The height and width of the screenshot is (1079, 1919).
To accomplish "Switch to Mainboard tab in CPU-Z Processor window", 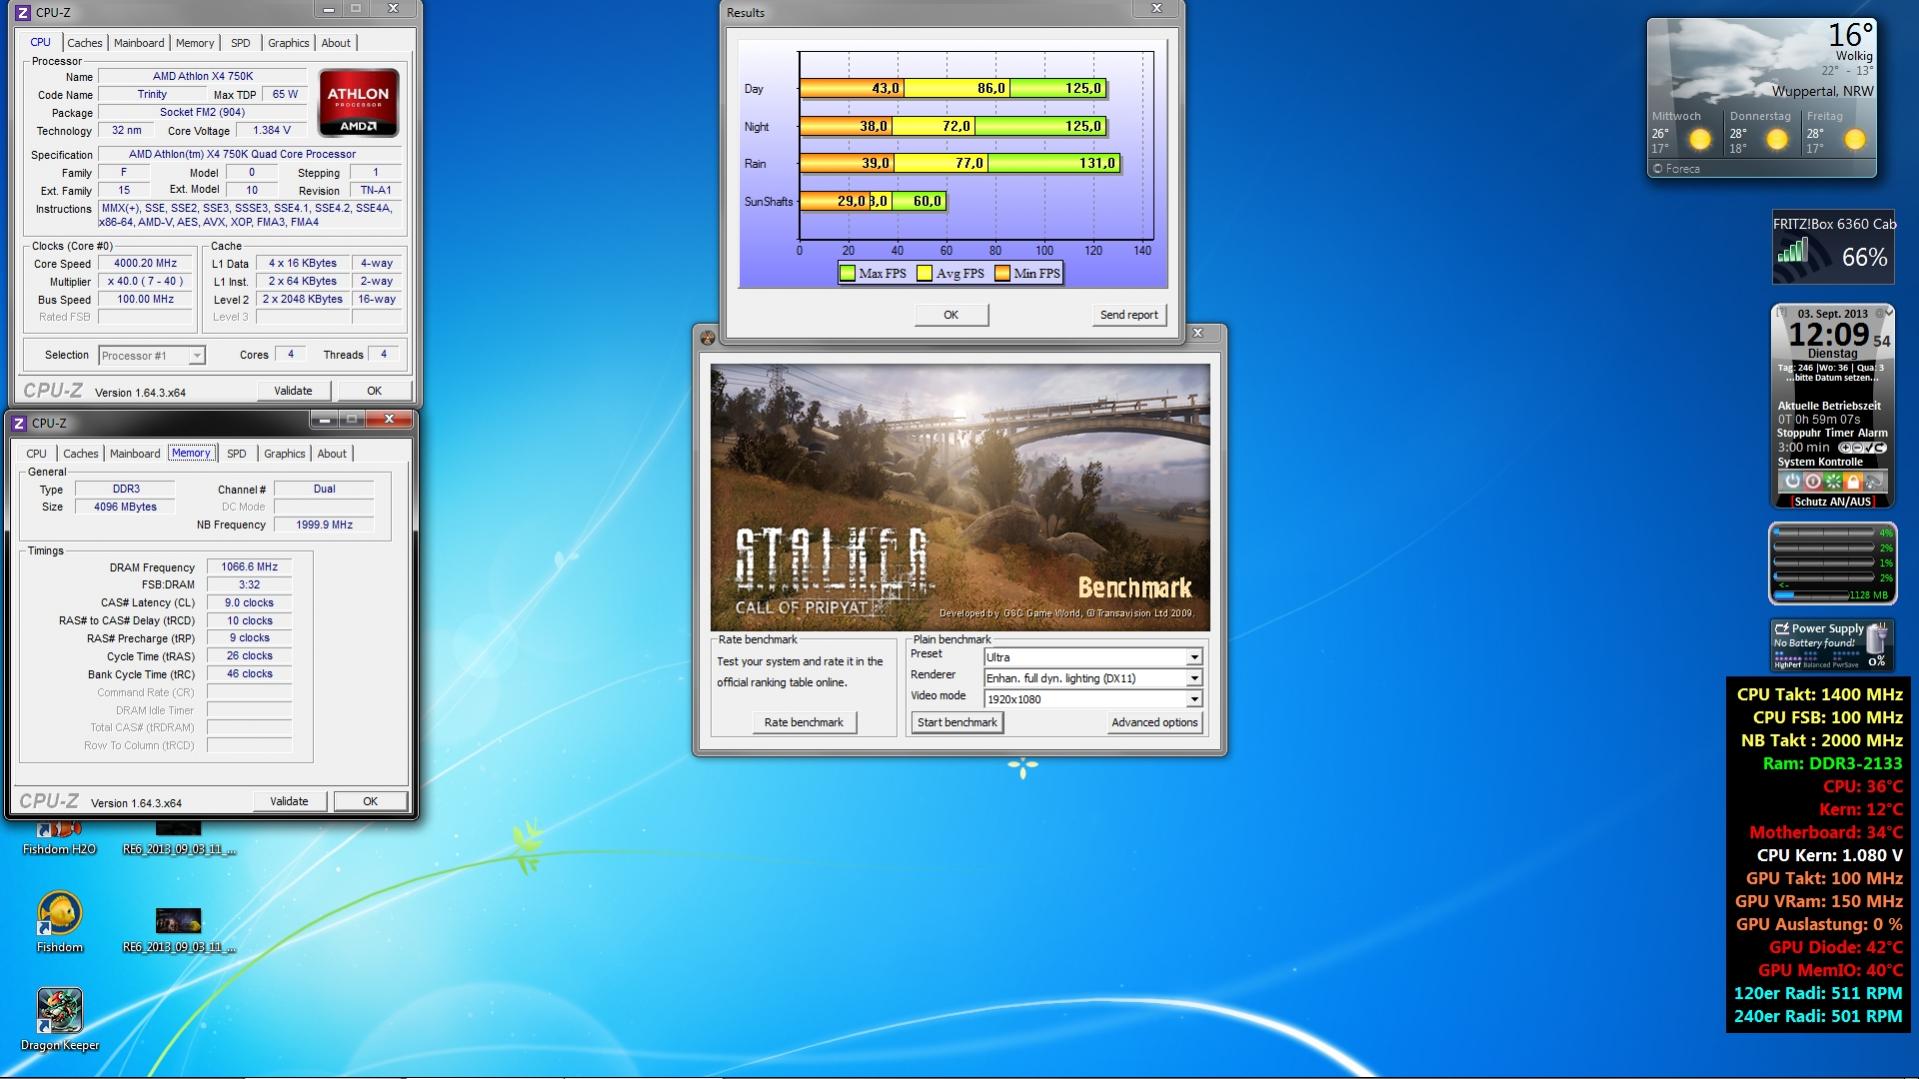I will pyautogui.click(x=139, y=43).
